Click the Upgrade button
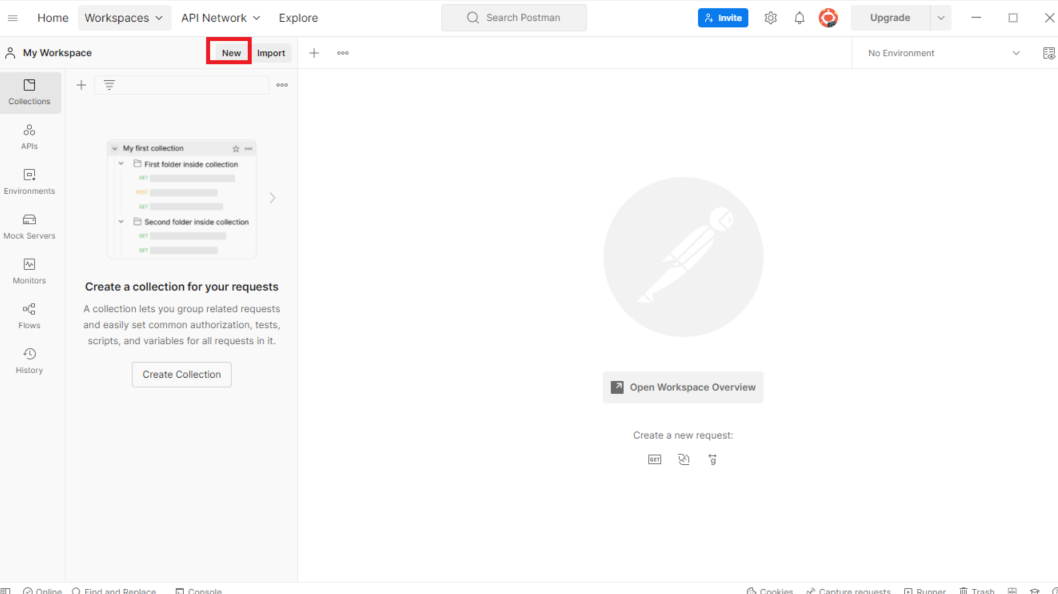The width and height of the screenshot is (1058, 594). tap(890, 18)
